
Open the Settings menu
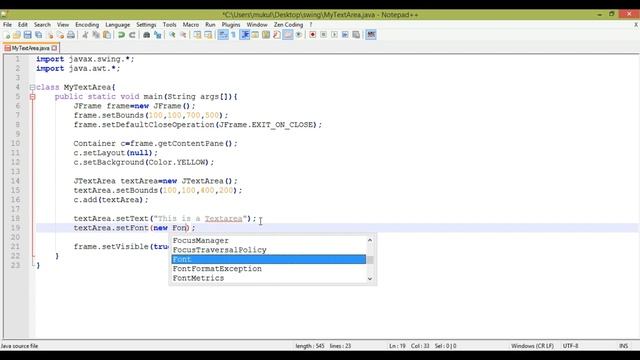click(146, 24)
